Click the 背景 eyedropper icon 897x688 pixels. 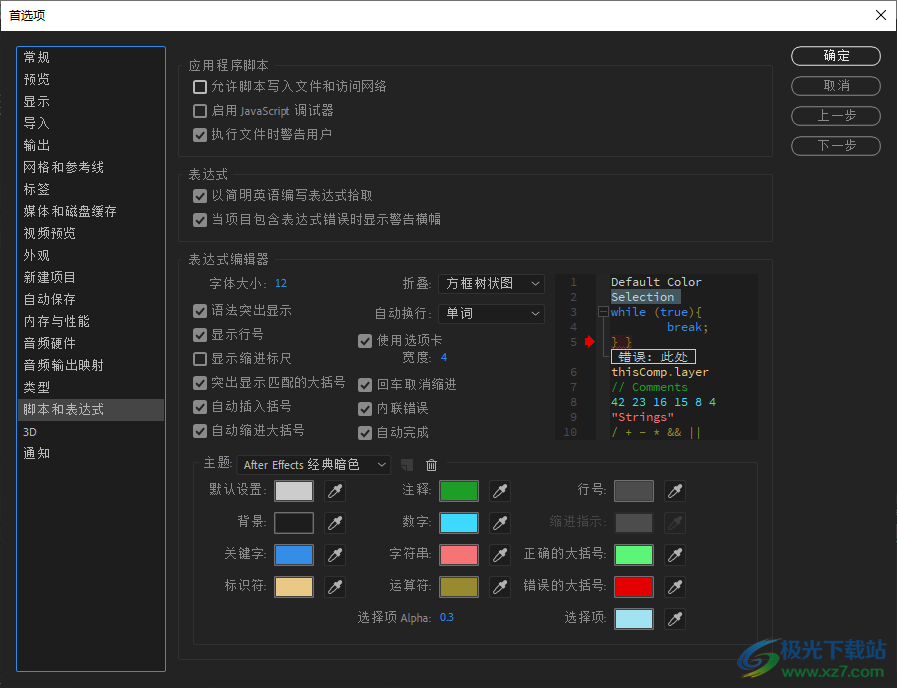tap(335, 523)
